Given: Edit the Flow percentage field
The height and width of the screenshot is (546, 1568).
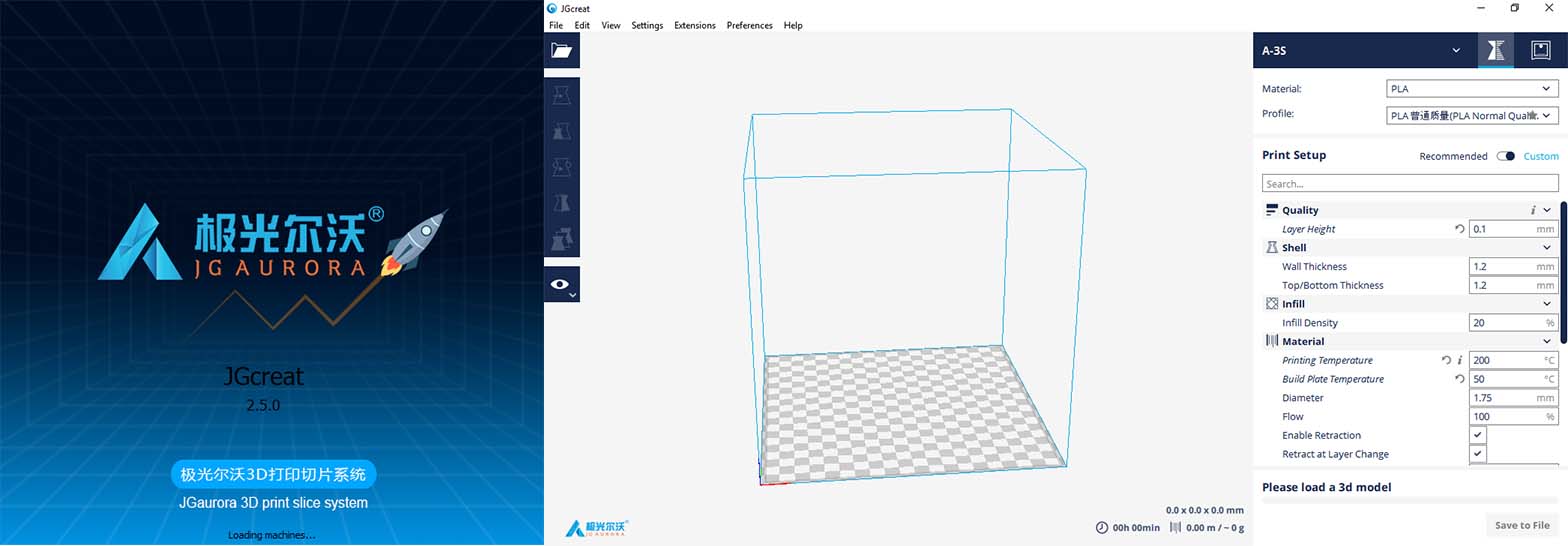Looking at the screenshot, I should [x=1514, y=416].
